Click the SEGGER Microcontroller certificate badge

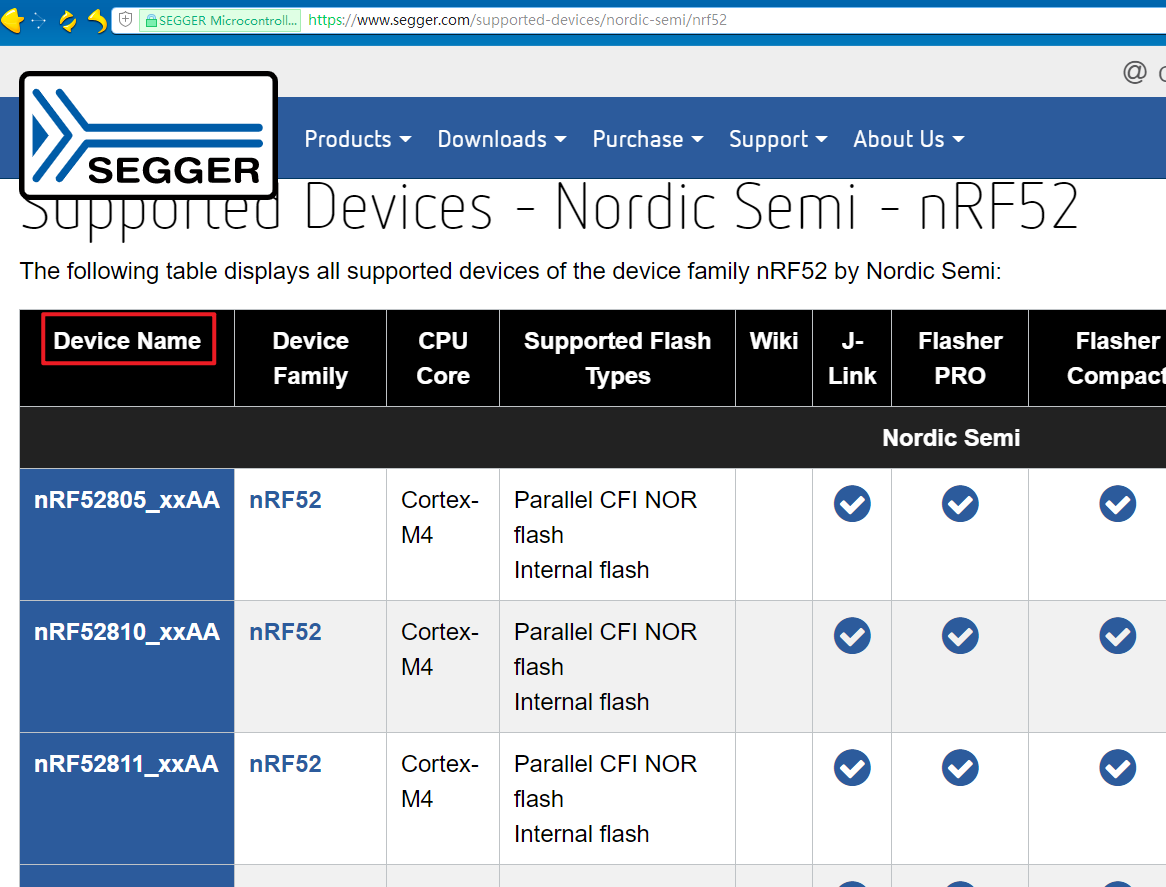(220, 20)
